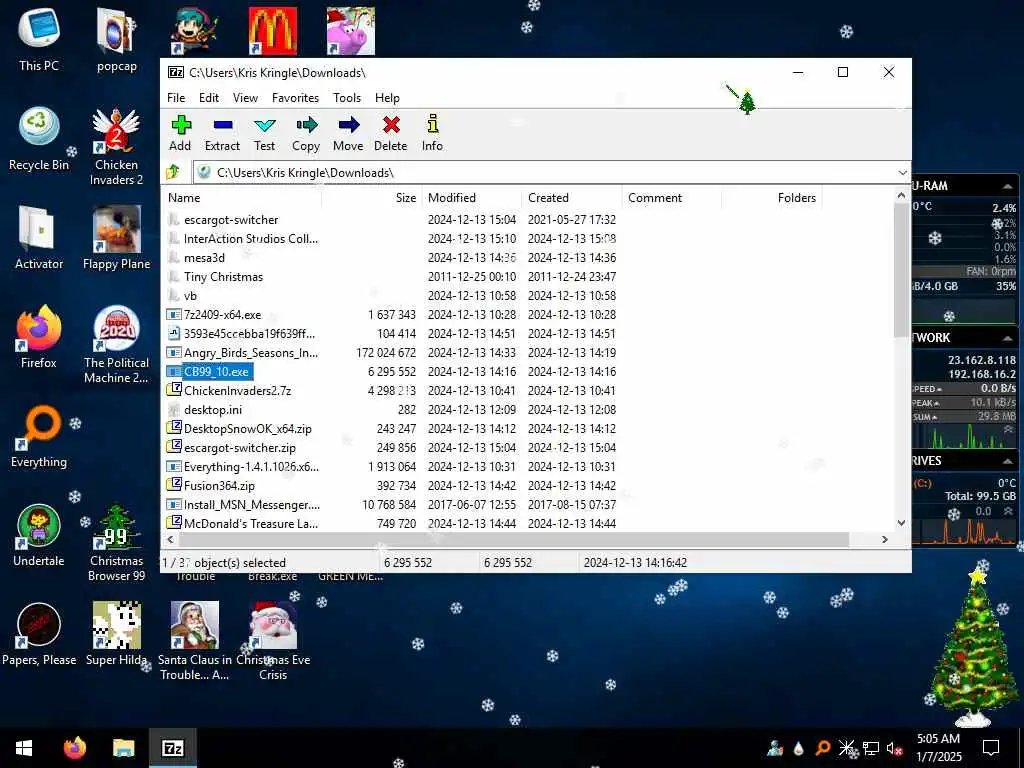Screen dimensions: 1024x768
Task: Select the Christmas Eve Crisis shortcut
Action: coord(273,641)
